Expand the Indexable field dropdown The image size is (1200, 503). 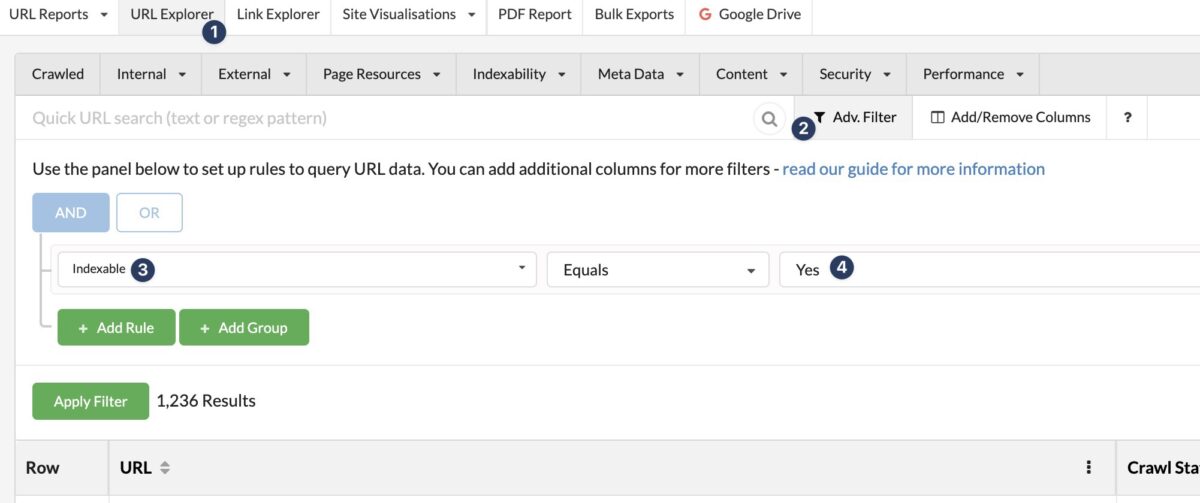click(x=297, y=270)
